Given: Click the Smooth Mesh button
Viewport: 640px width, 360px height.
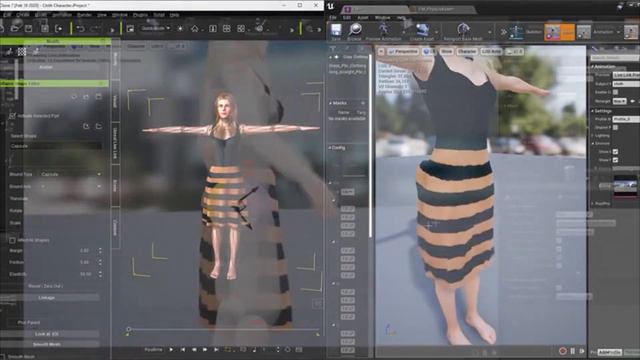Looking at the screenshot, I should point(47,344).
